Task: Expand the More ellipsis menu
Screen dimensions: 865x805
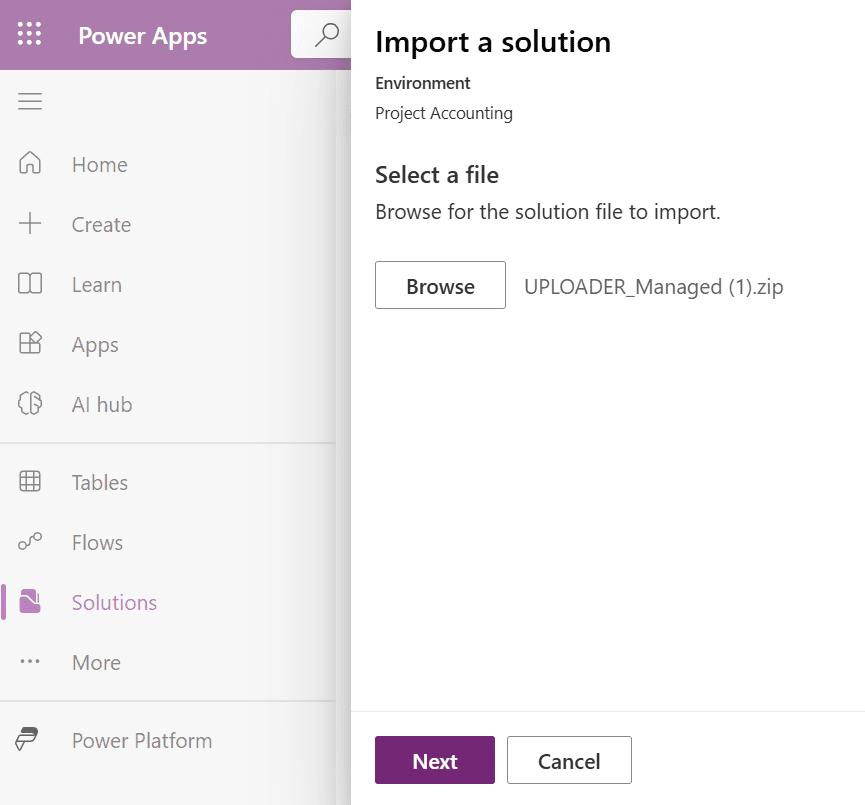Action: (30, 662)
